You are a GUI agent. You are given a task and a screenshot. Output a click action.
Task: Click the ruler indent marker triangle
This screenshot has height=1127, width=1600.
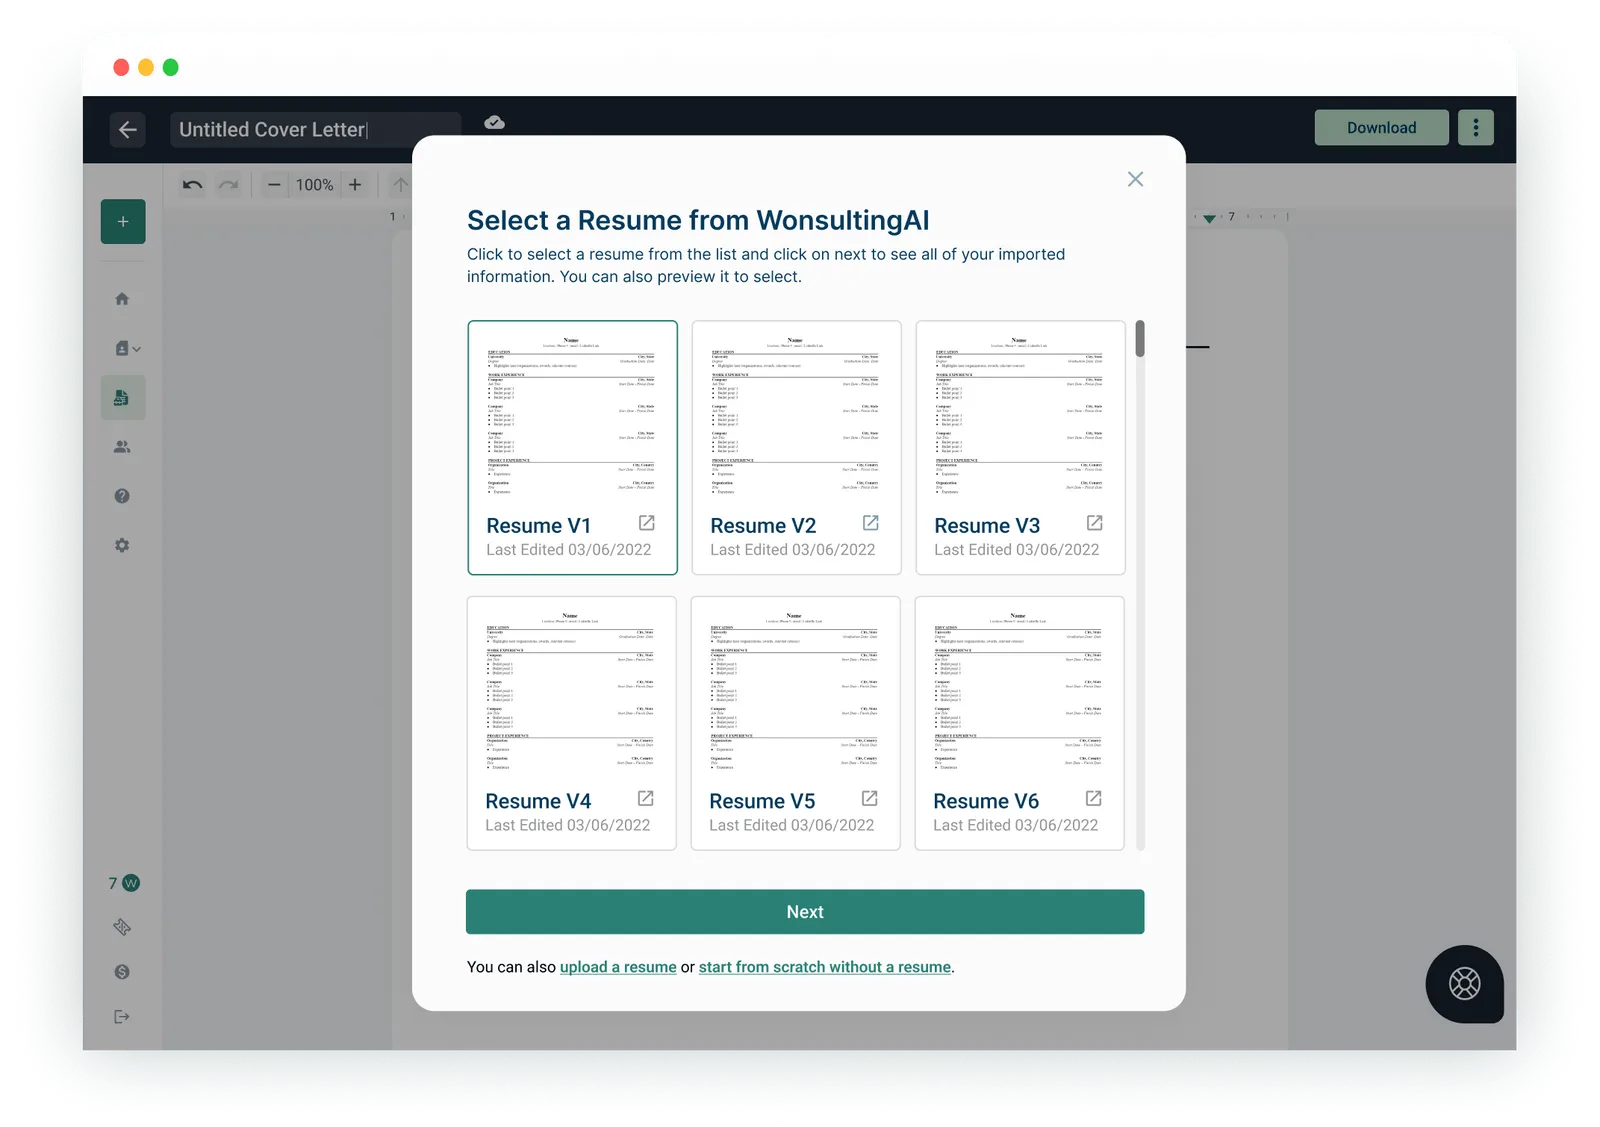[x=1210, y=218]
